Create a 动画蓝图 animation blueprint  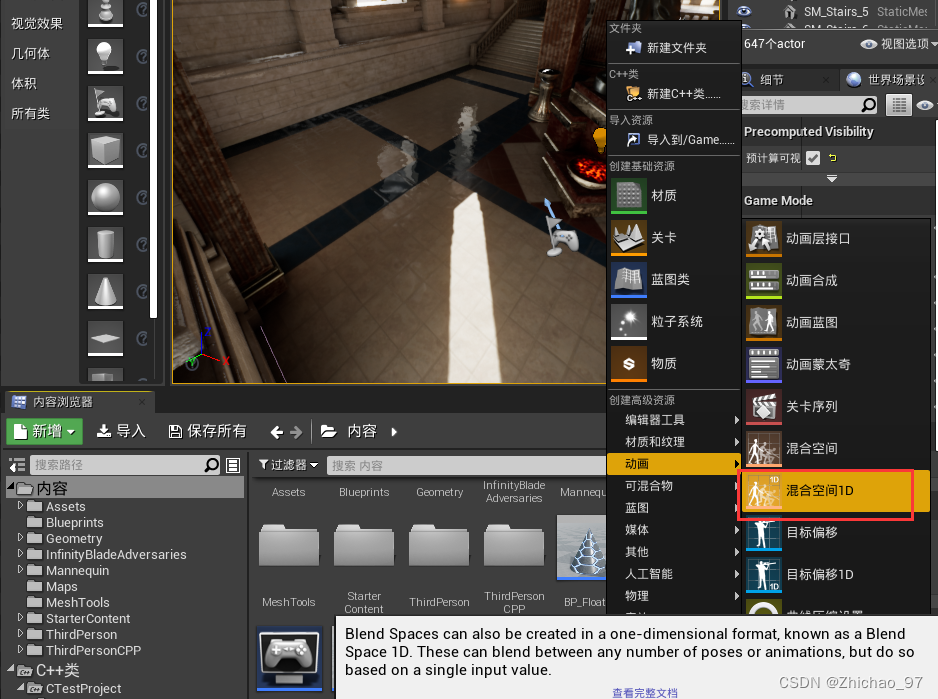click(x=835, y=322)
